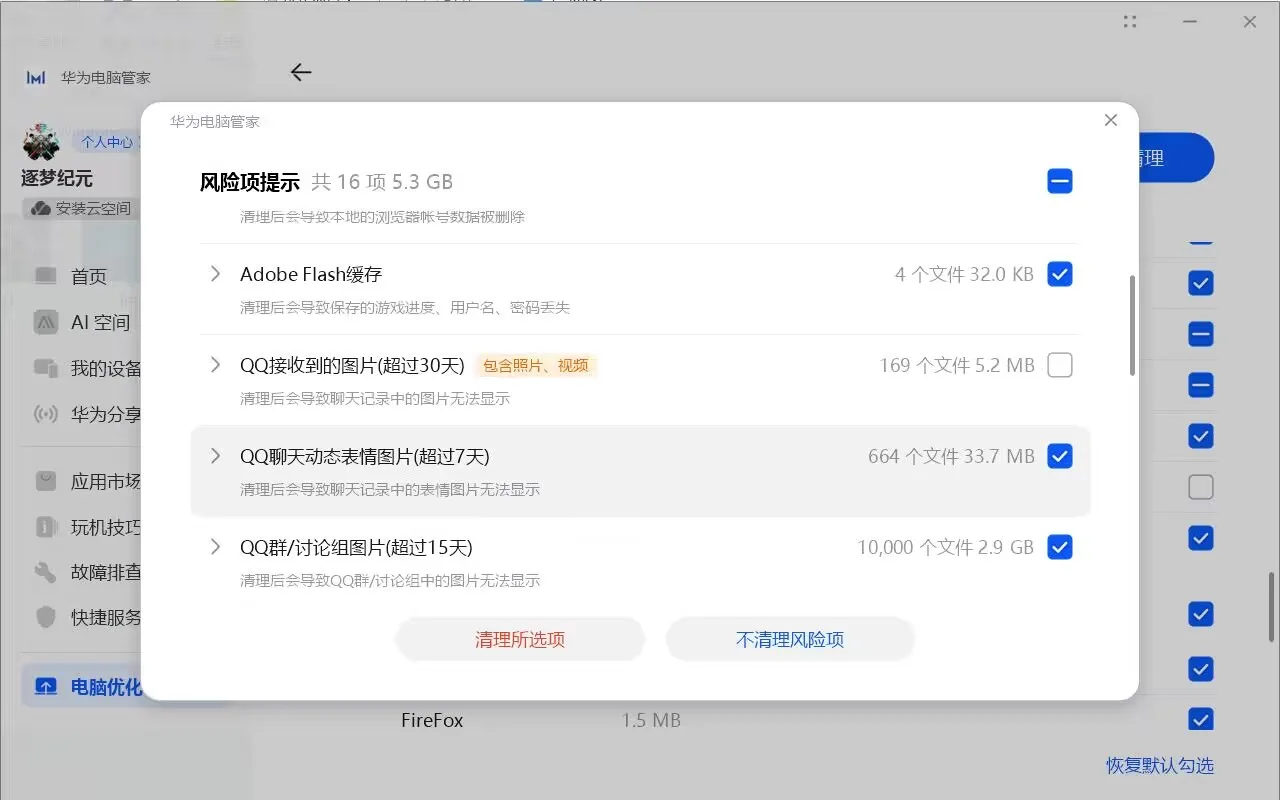Uncheck QQ群/讨论组图片 item

pyautogui.click(x=1060, y=547)
